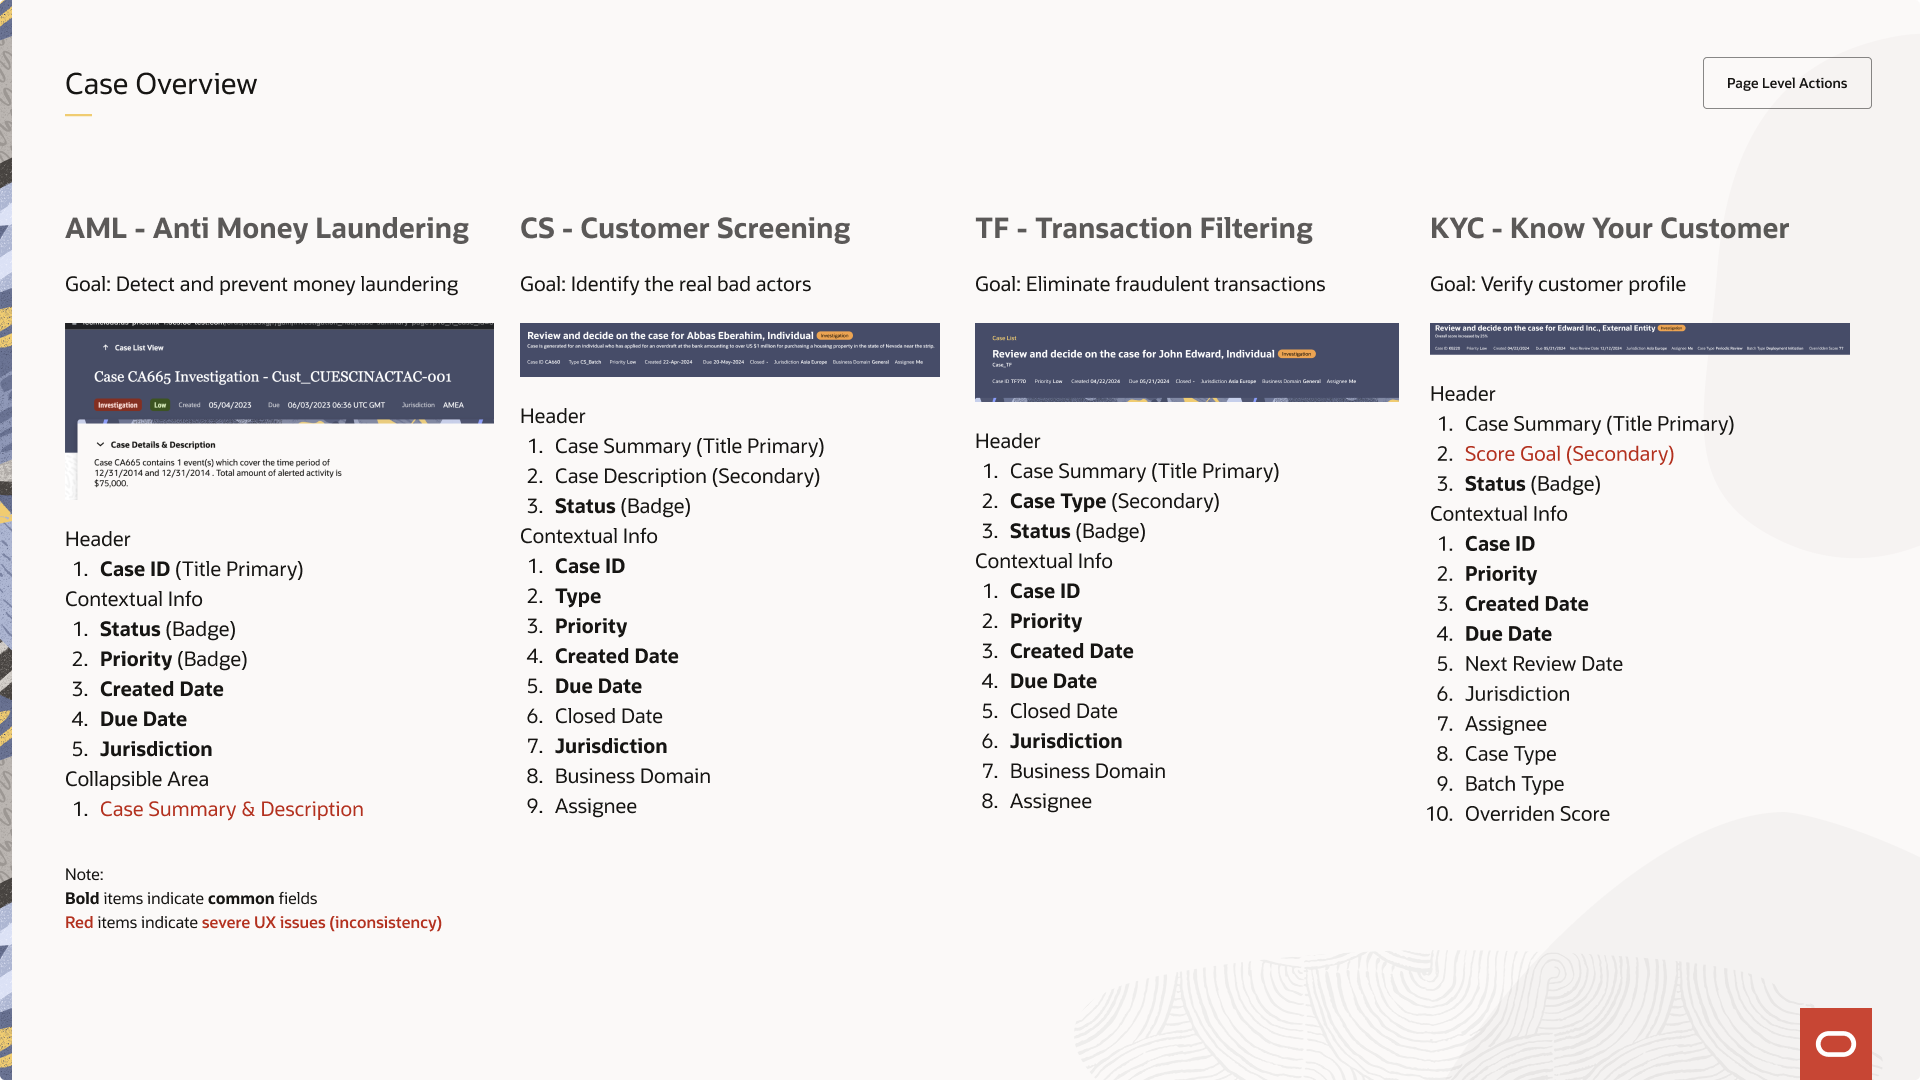Viewport: 1920px width, 1080px height.
Task: Click the orange Investigation badge for Abbas Eberahim
Action: [x=835, y=336]
